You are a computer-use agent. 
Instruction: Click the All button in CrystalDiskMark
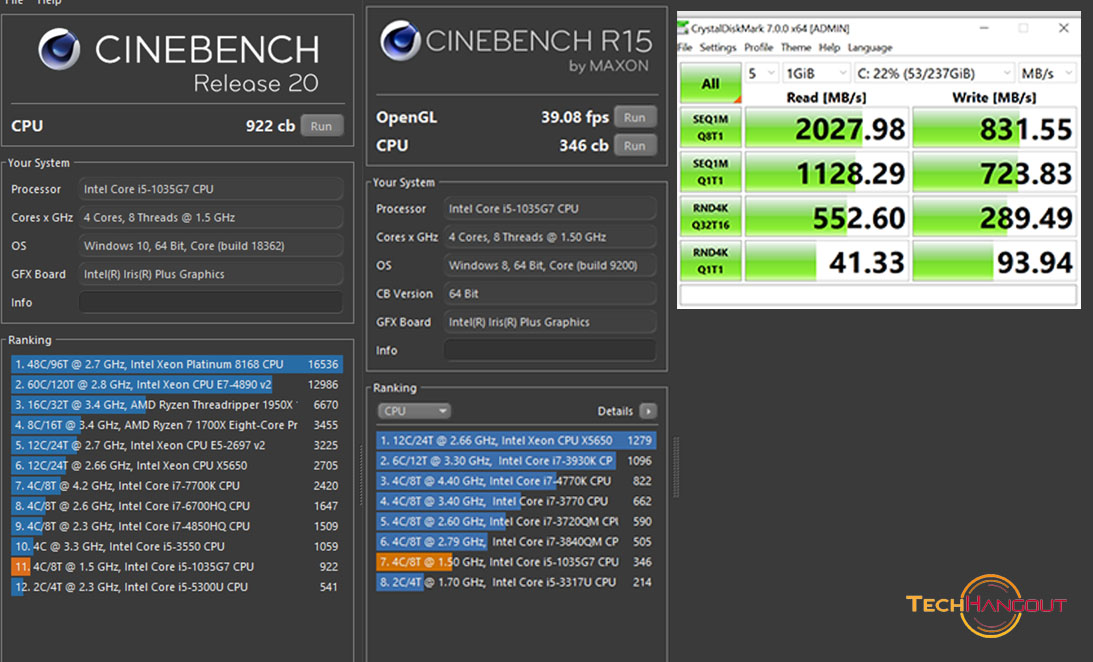710,84
